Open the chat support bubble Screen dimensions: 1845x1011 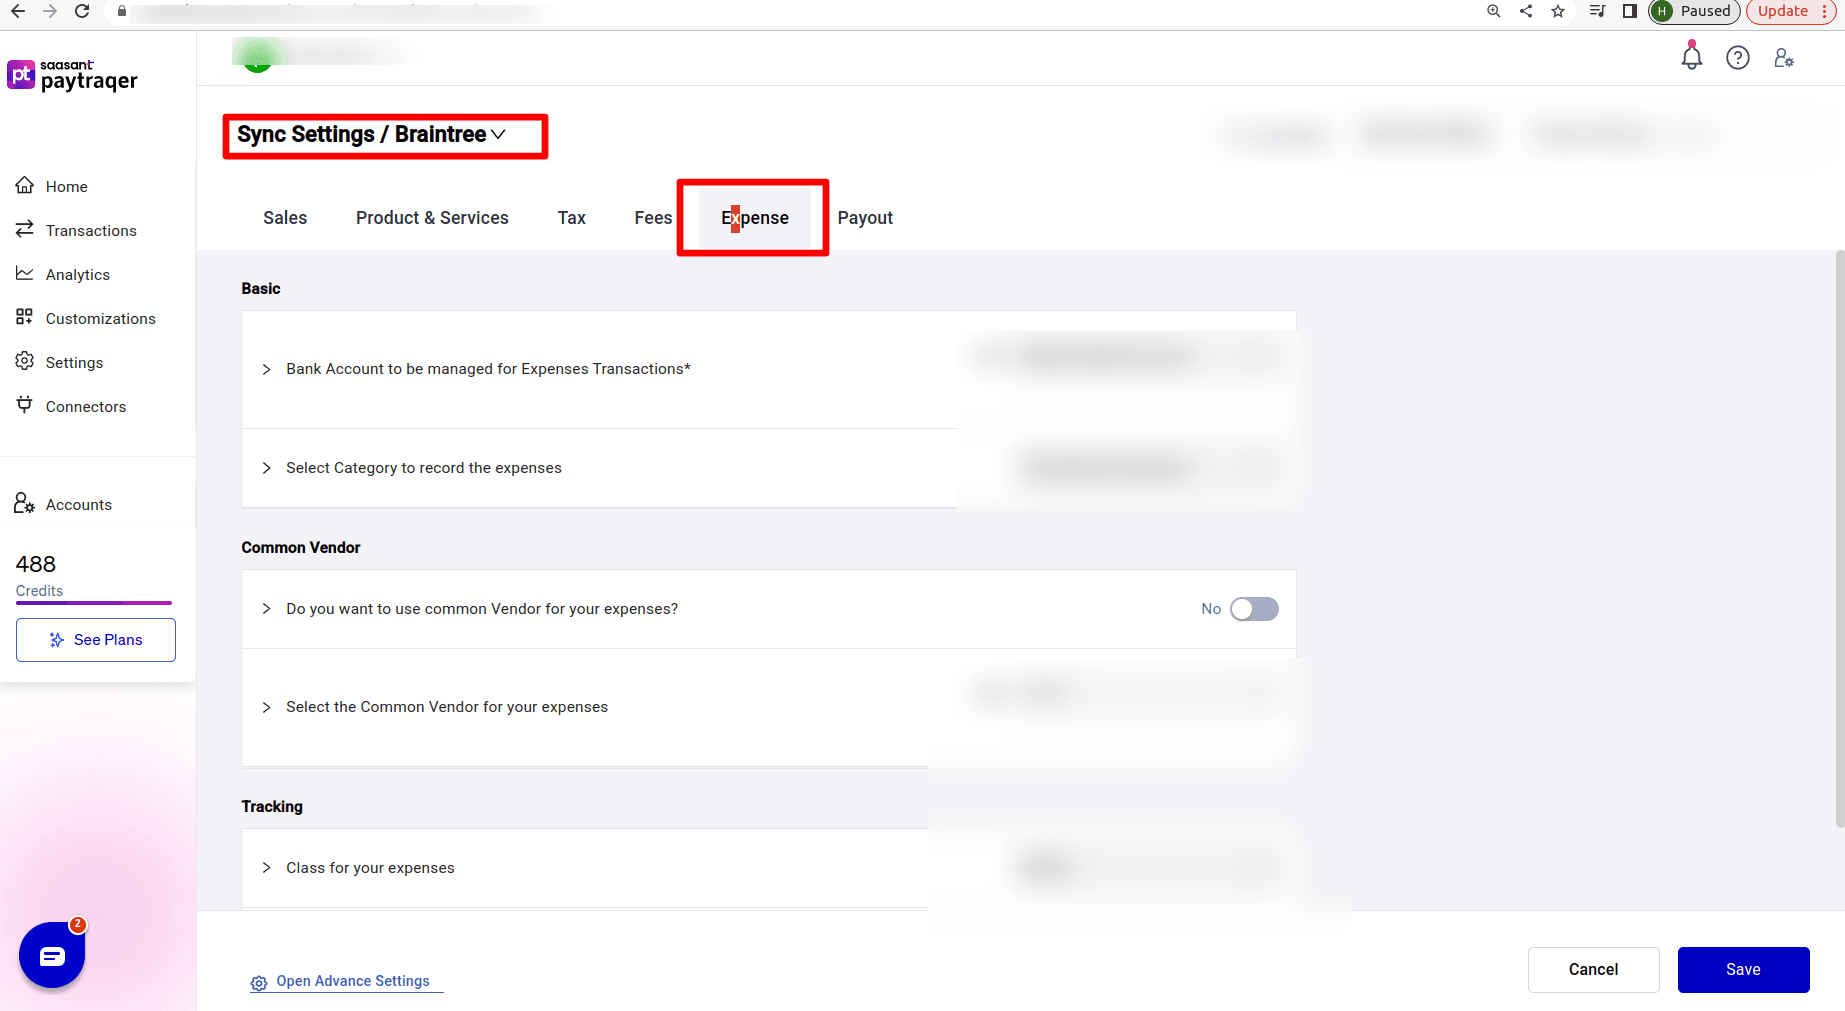coord(52,956)
